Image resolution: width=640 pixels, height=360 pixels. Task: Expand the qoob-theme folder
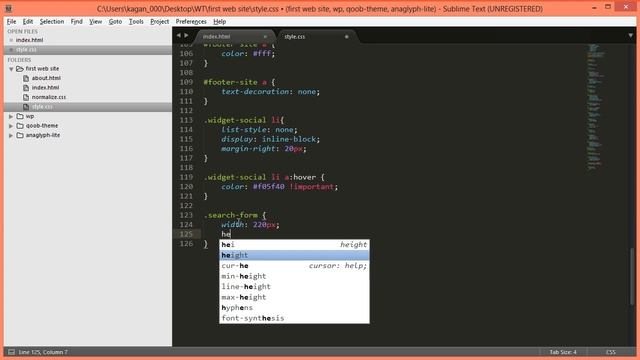(11, 126)
